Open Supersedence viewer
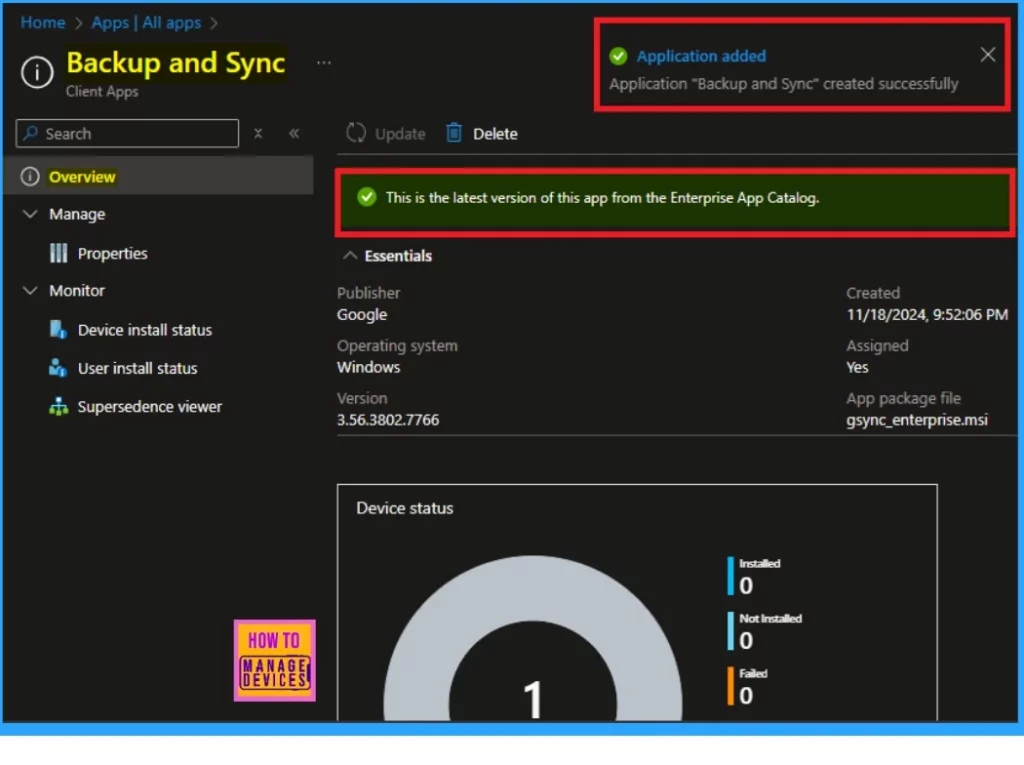The height and width of the screenshot is (765, 1024). coord(150,407)
